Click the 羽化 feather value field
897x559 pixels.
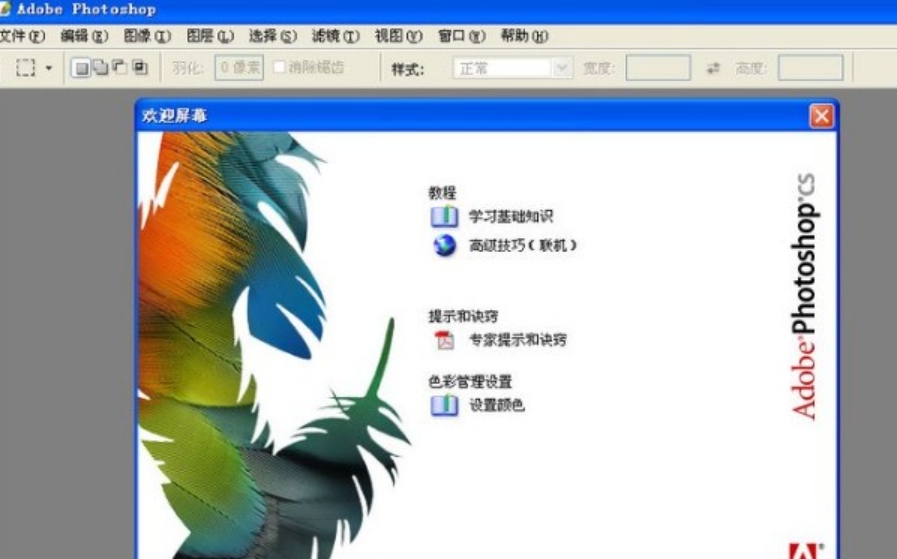click(x=239, y=68)
